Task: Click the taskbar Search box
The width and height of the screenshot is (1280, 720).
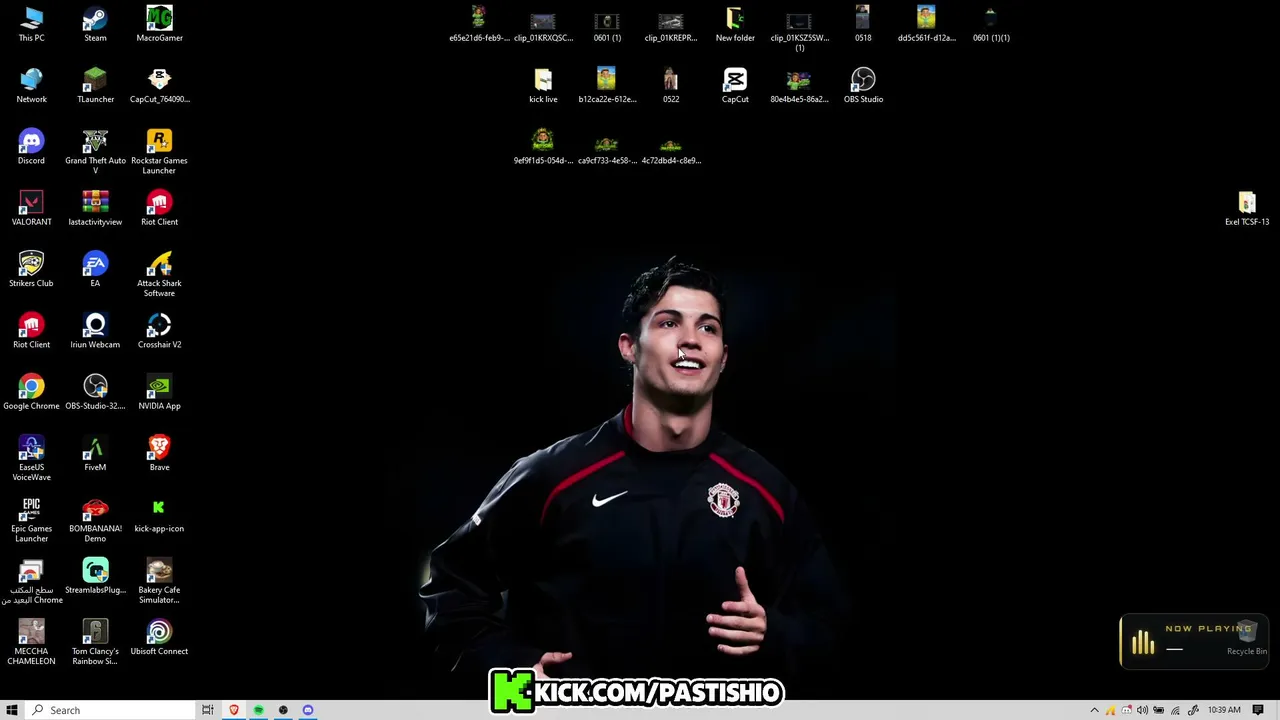Action: [110, 710]
